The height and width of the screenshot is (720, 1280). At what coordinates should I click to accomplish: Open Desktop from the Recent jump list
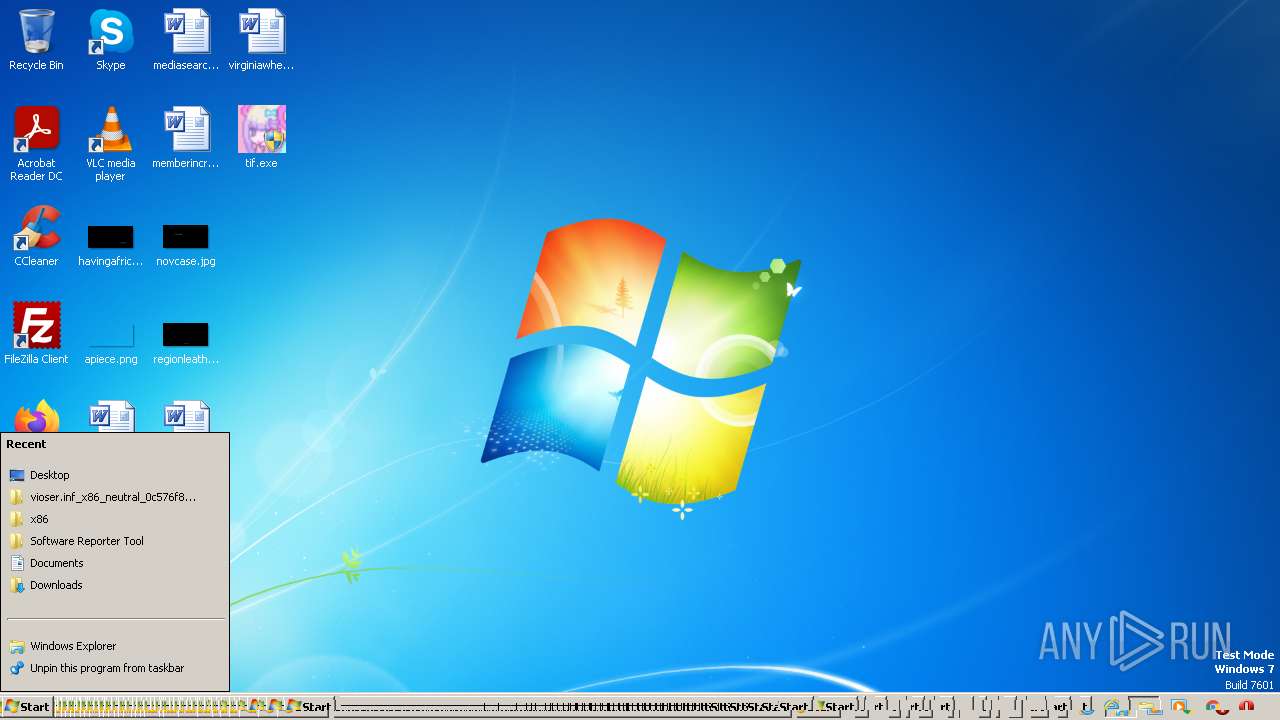click(115, 475)
